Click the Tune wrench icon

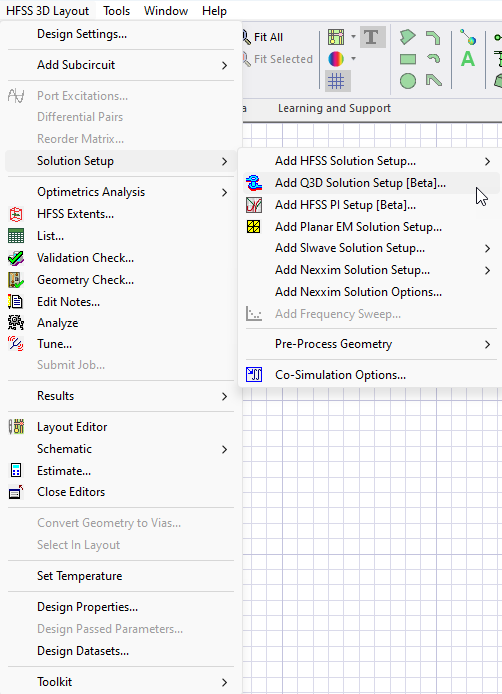[16, 344]
